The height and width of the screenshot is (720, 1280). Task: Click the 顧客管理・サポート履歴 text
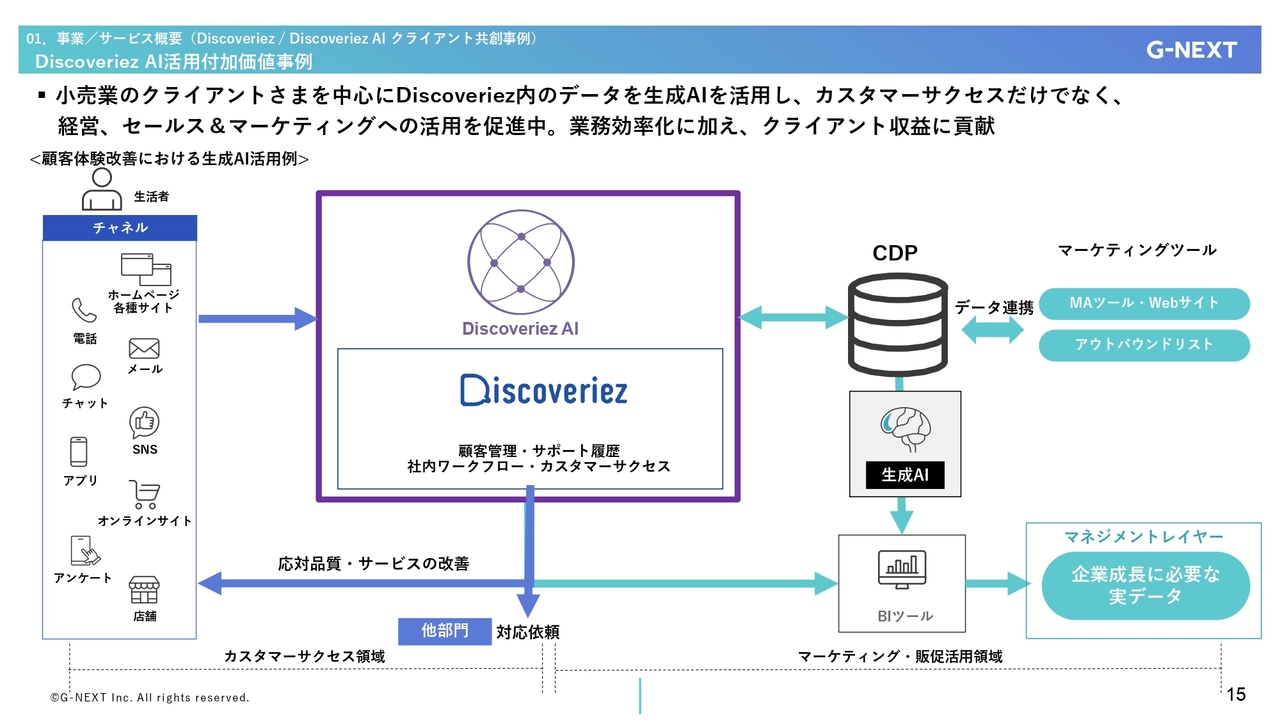pos(539,452)
